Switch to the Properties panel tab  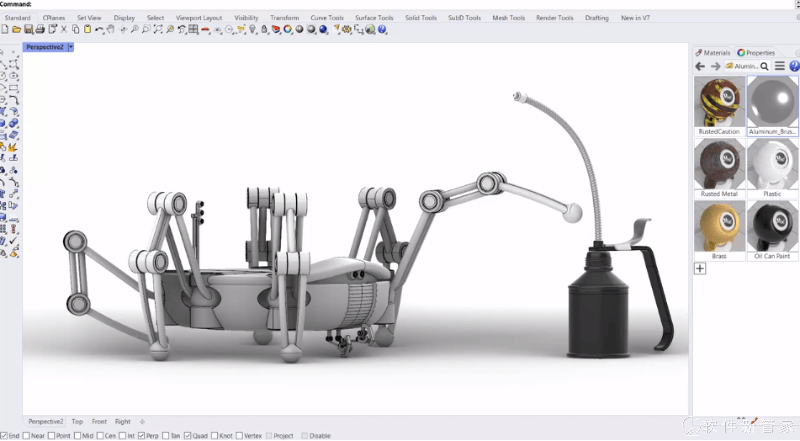pos(757,52)
